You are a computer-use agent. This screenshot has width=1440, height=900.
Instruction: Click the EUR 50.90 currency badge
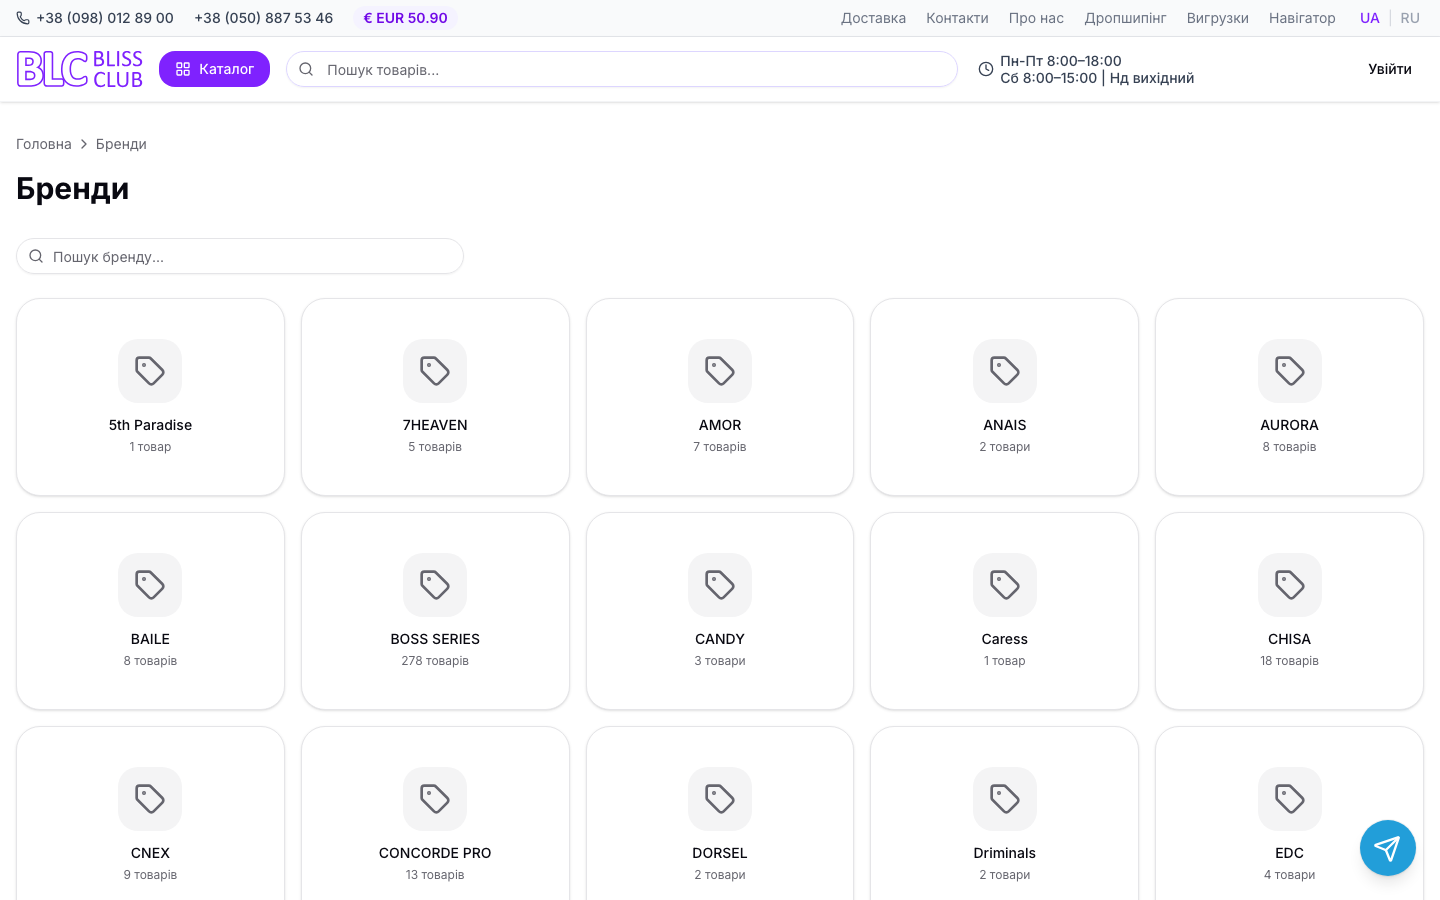coord(405,18)
